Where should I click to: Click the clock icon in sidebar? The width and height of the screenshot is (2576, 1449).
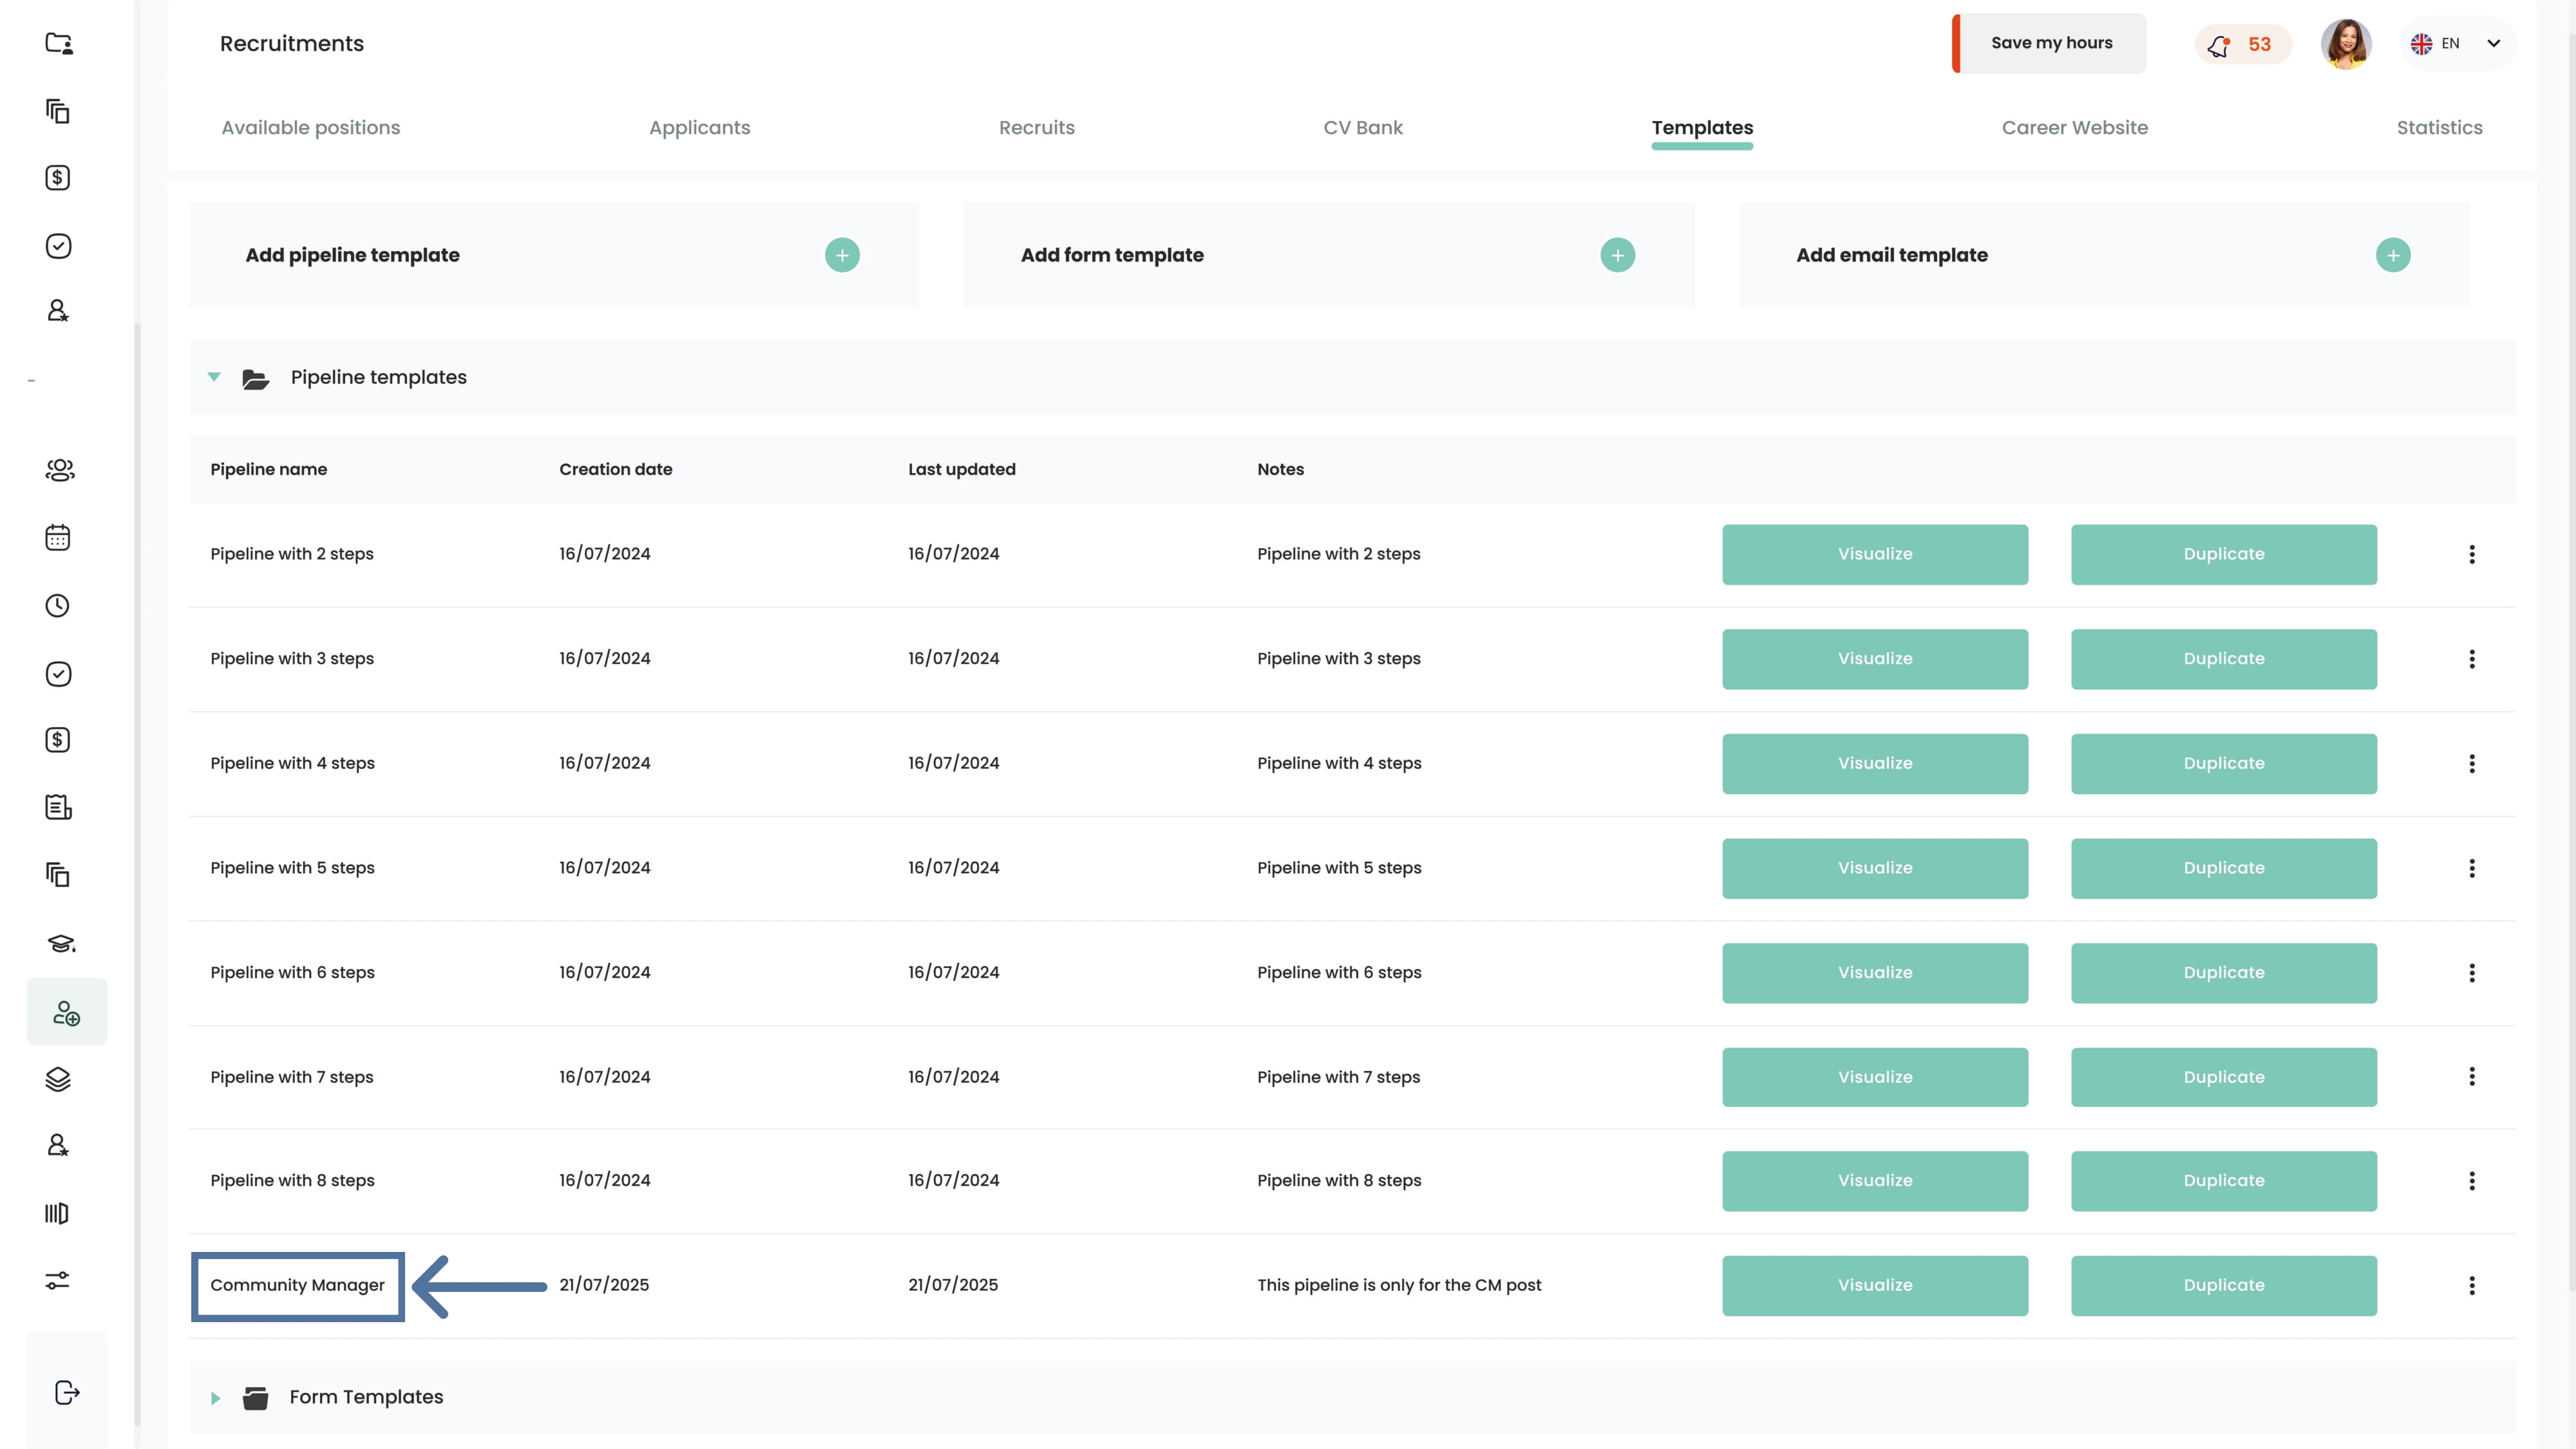coord(58,606)
